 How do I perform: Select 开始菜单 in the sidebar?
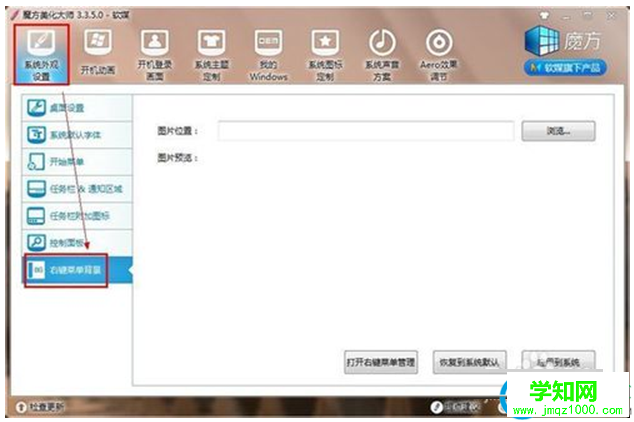(x=77, y=161)
